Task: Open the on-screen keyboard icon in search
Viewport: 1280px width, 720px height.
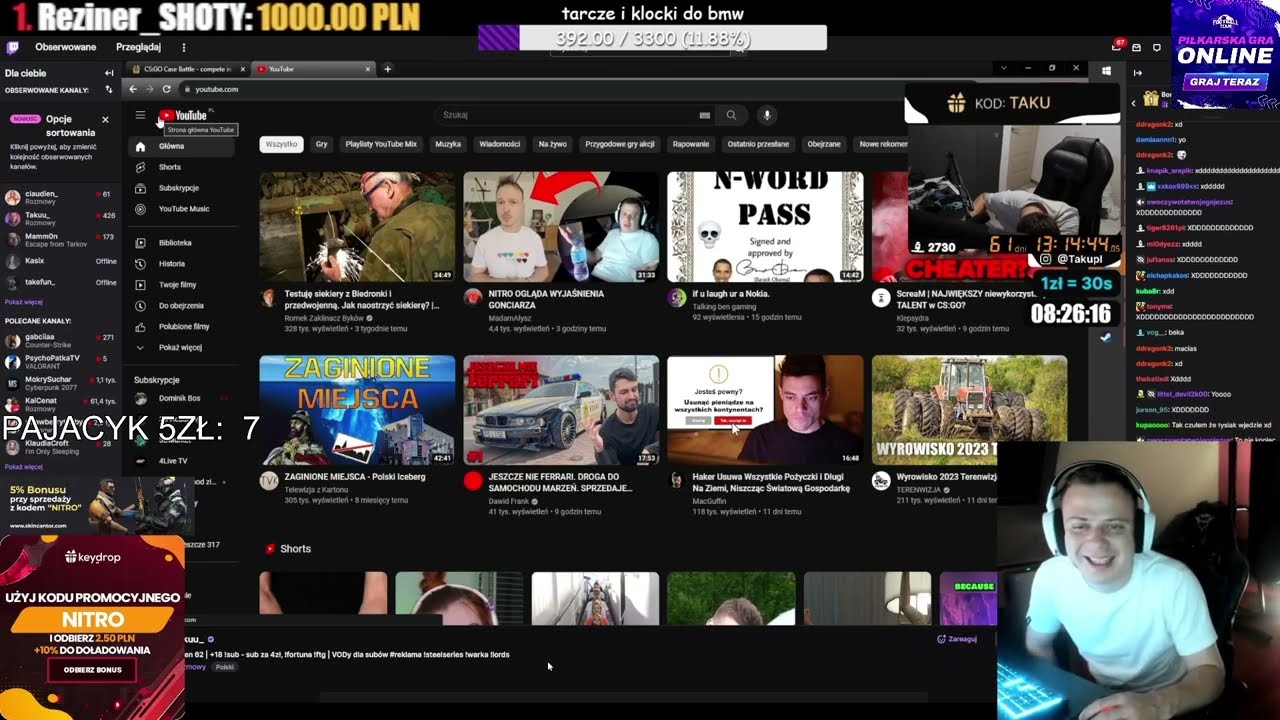Action: click(x=704, y=115)
